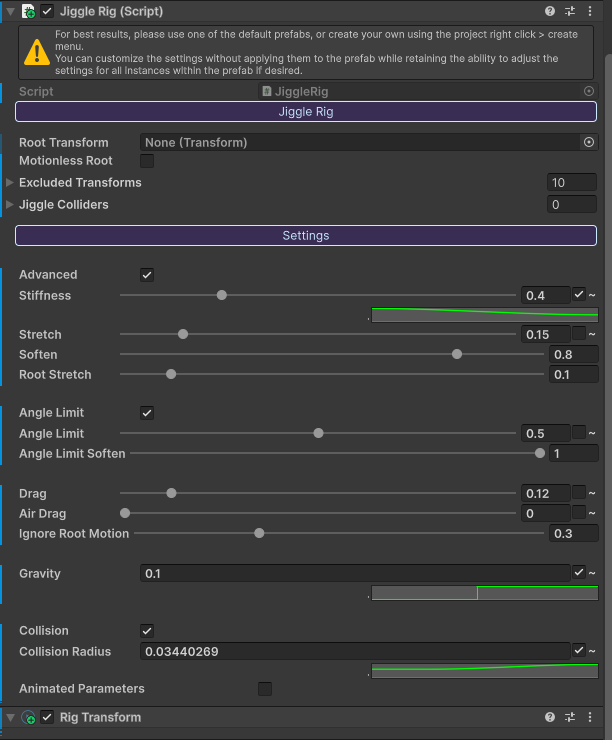Image resolution: width=612 pixels, height=740 pixels.
Task: Open presets for Jiggle Rig component
Action: tap(570, 11)
